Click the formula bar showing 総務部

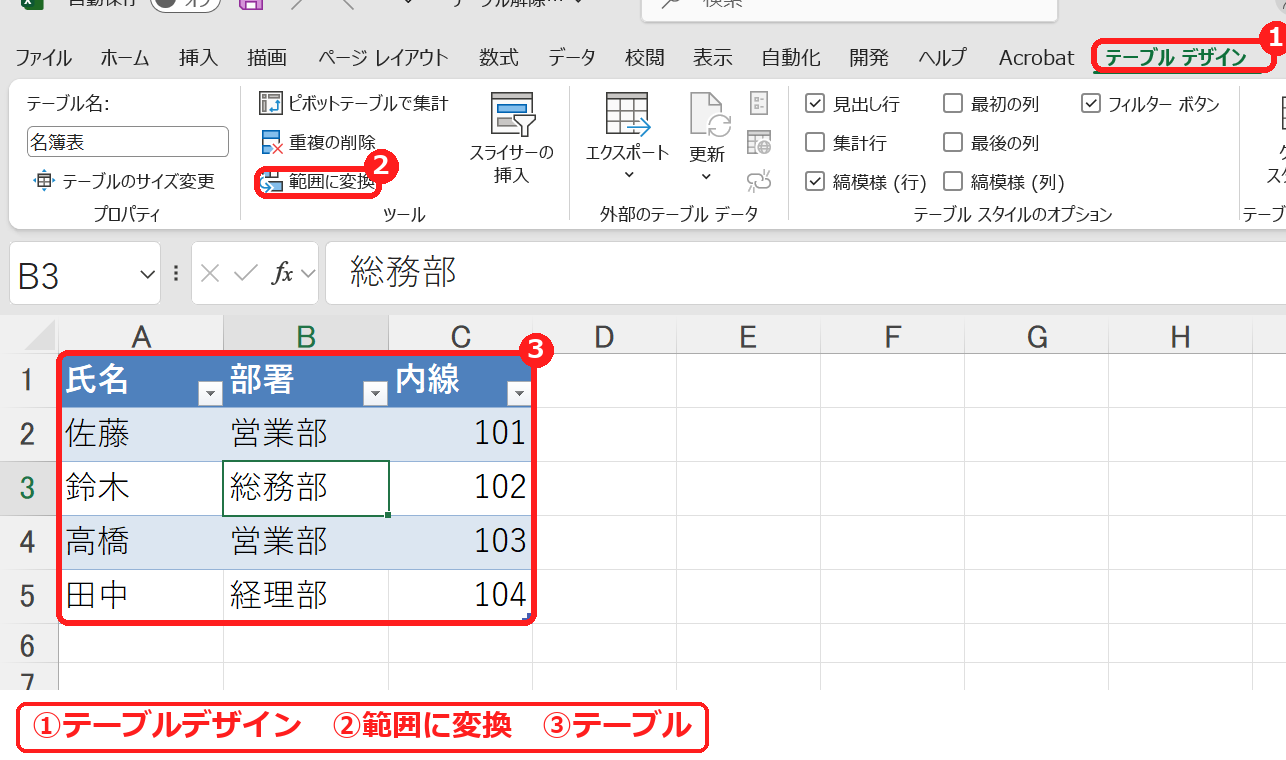tap(805, 273)
